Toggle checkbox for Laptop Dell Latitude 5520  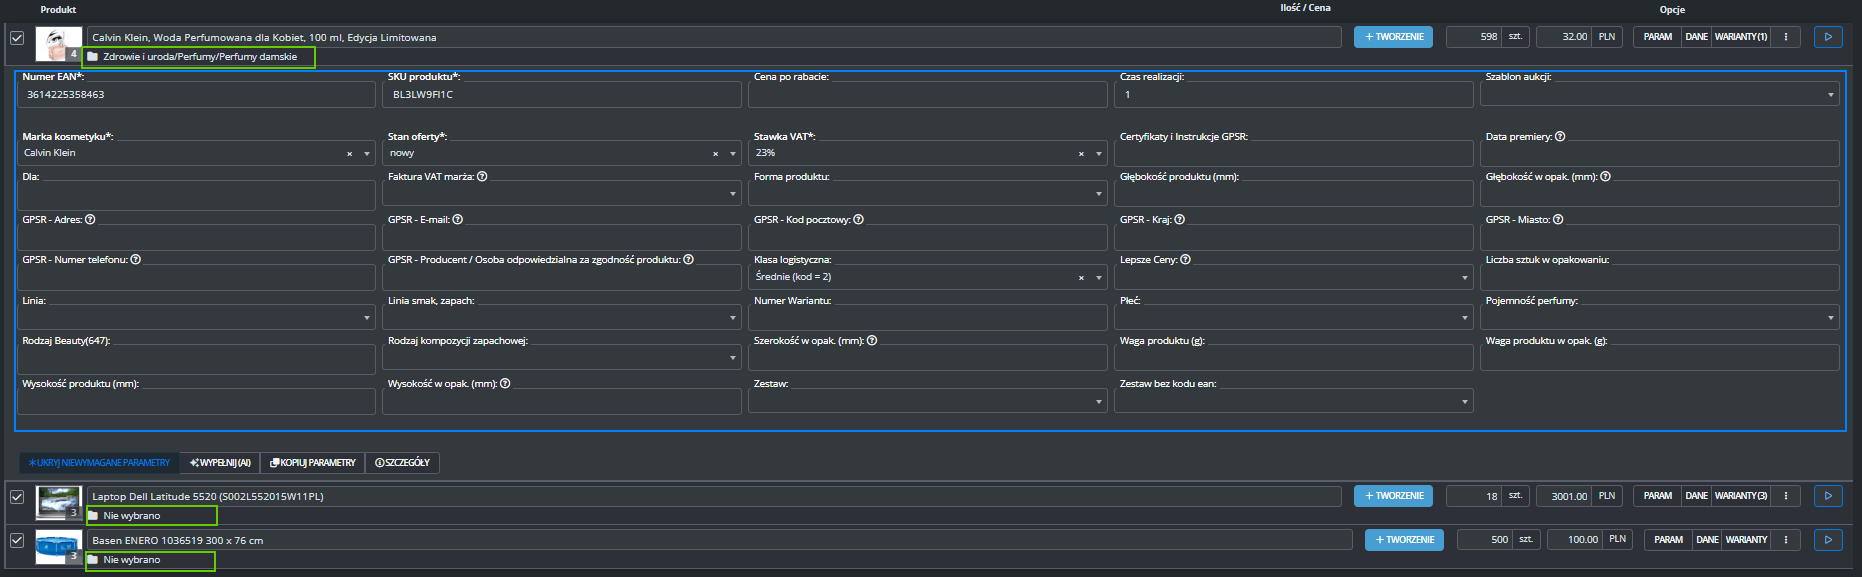coord(17,497)
